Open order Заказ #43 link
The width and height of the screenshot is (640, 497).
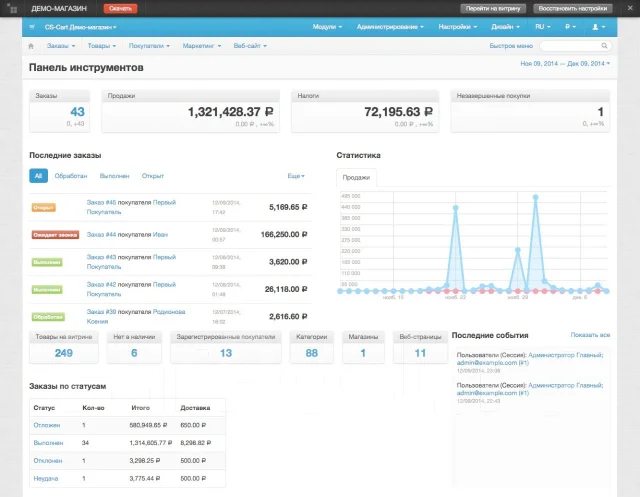(101, 257)
